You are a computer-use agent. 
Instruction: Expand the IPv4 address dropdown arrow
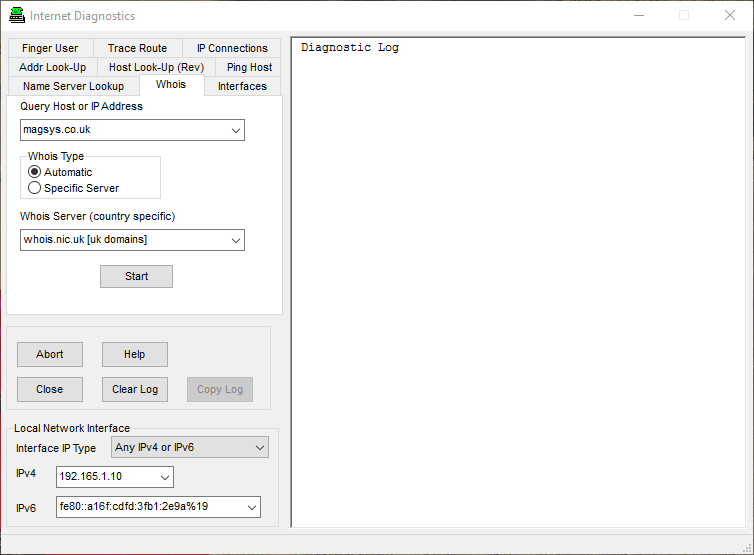click(x=165, y=477)
